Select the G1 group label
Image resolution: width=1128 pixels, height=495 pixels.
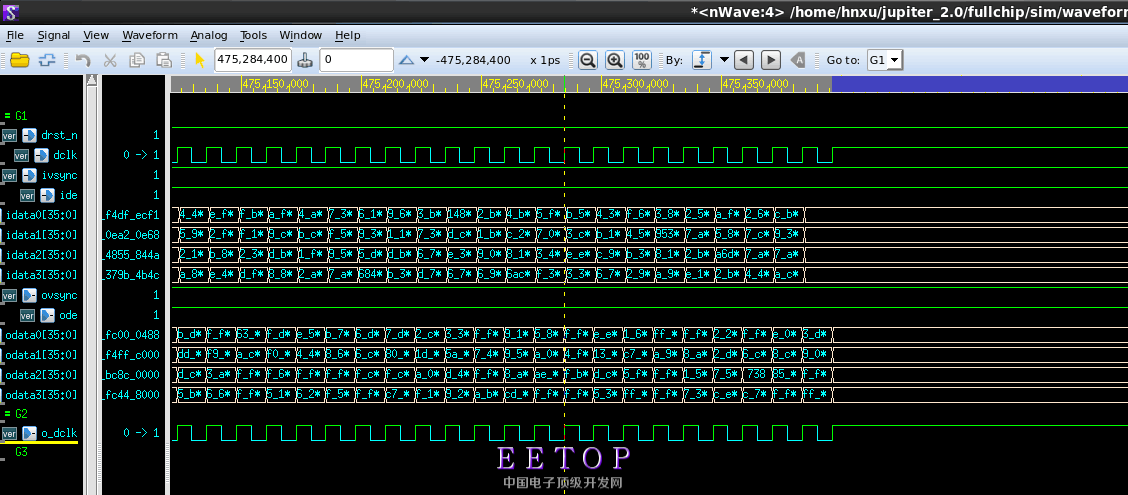tap(21, 116)
